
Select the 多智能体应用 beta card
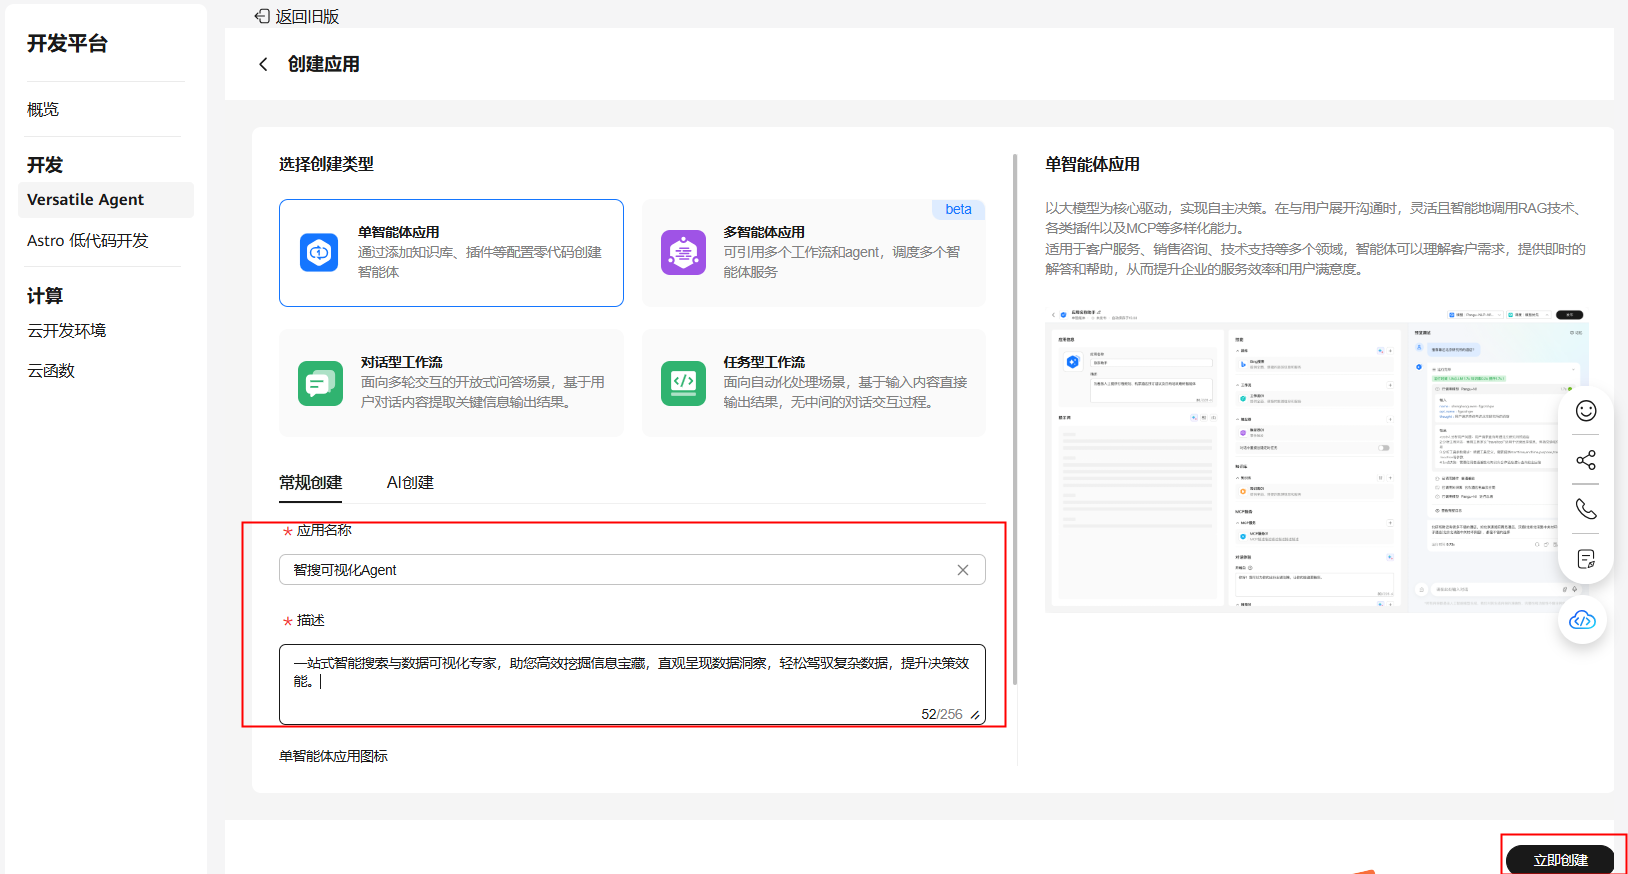coord(813,253)
